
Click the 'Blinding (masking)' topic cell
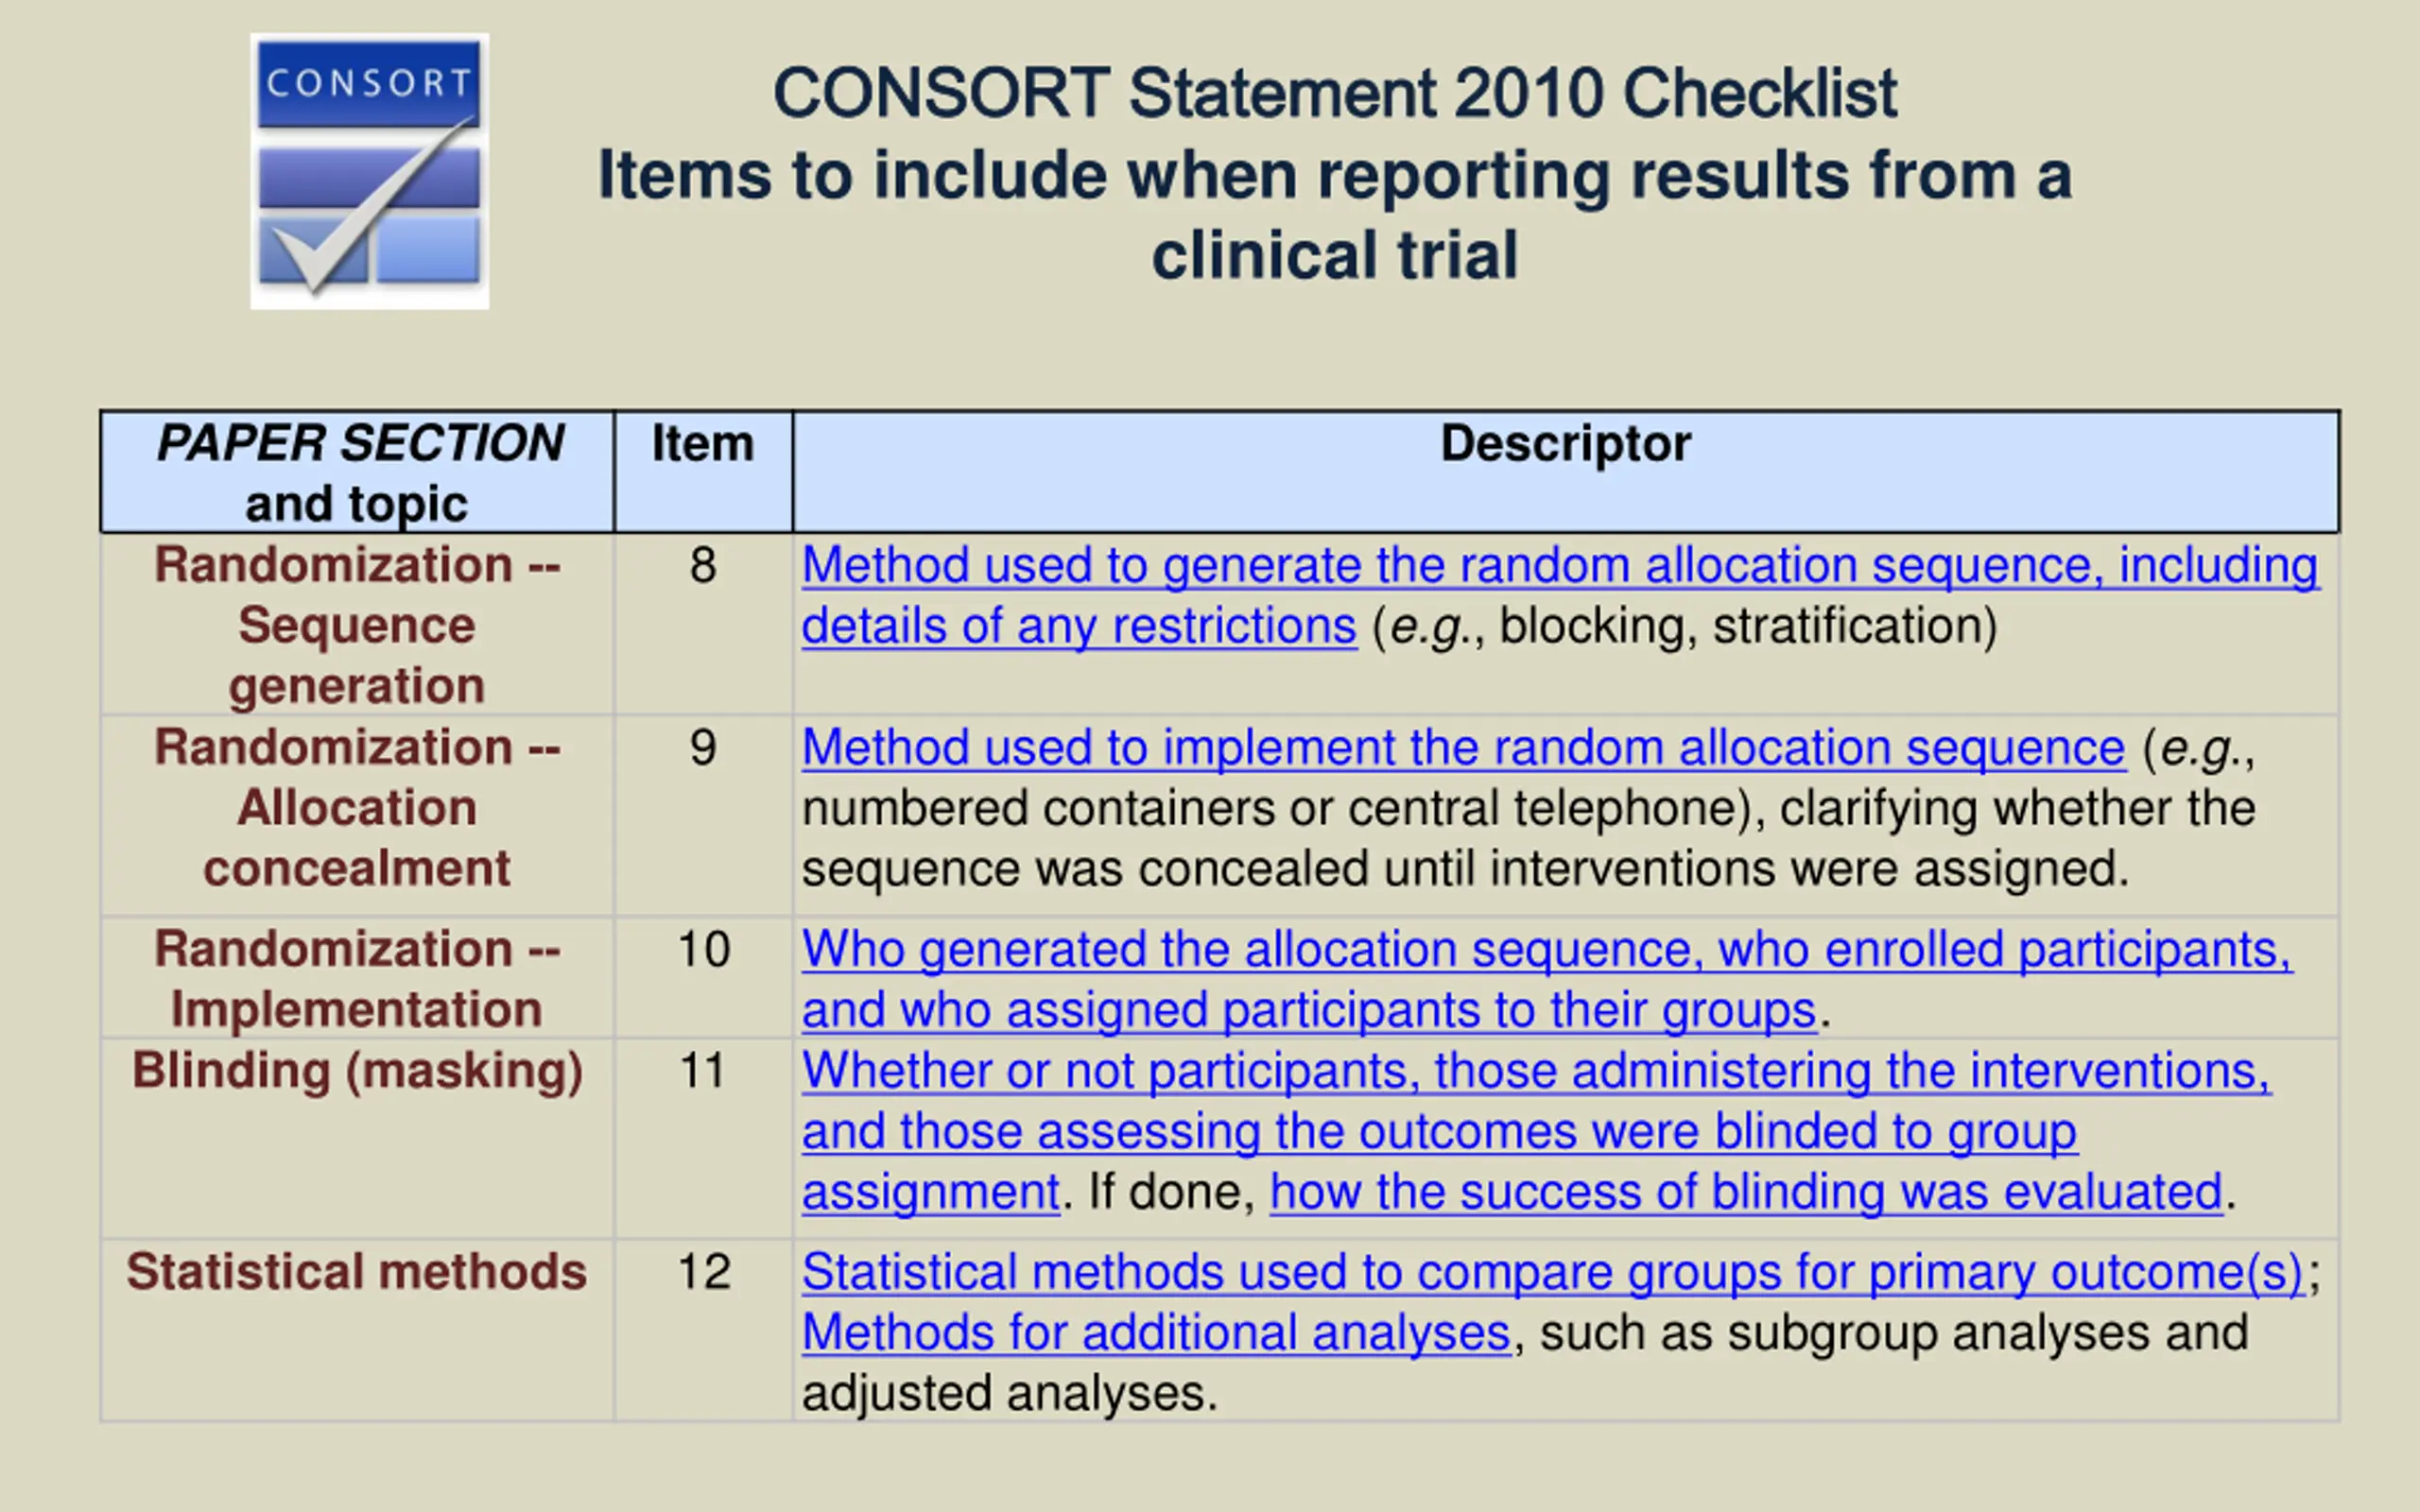point(358,1139)
